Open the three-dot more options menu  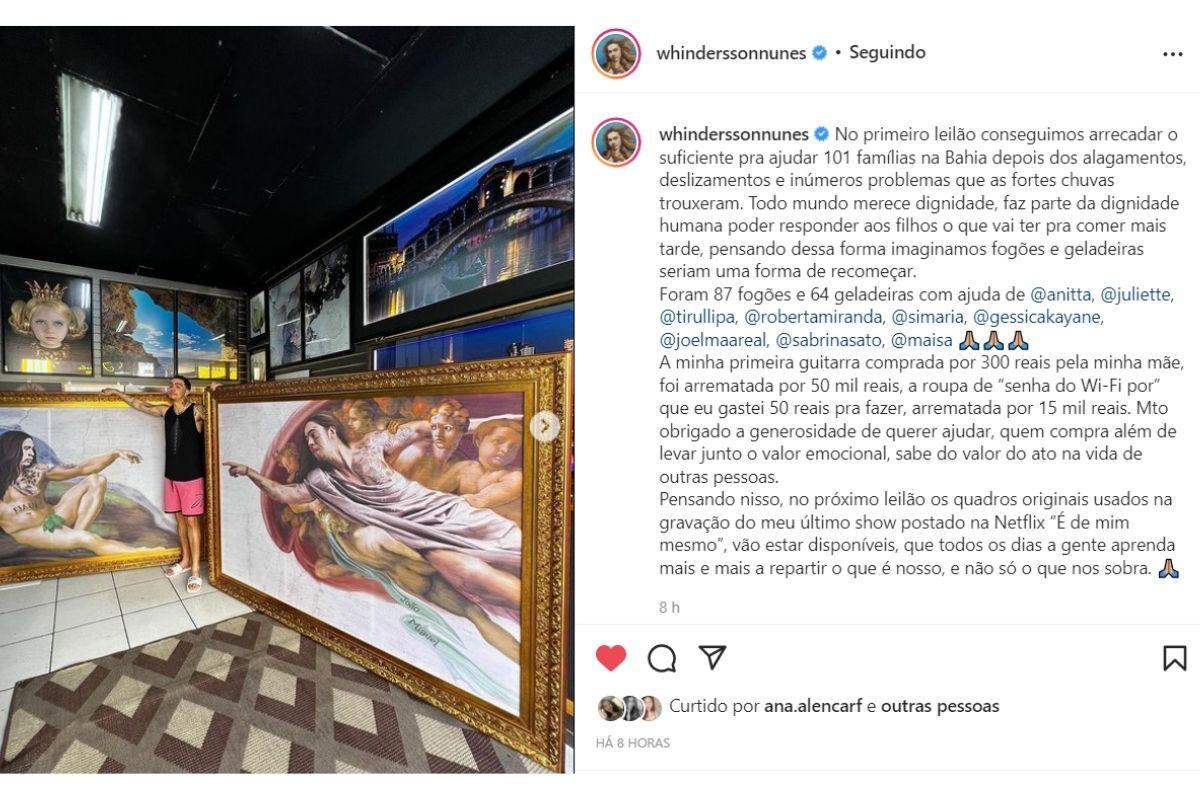pyautogui.click(x=1173, y=54)
